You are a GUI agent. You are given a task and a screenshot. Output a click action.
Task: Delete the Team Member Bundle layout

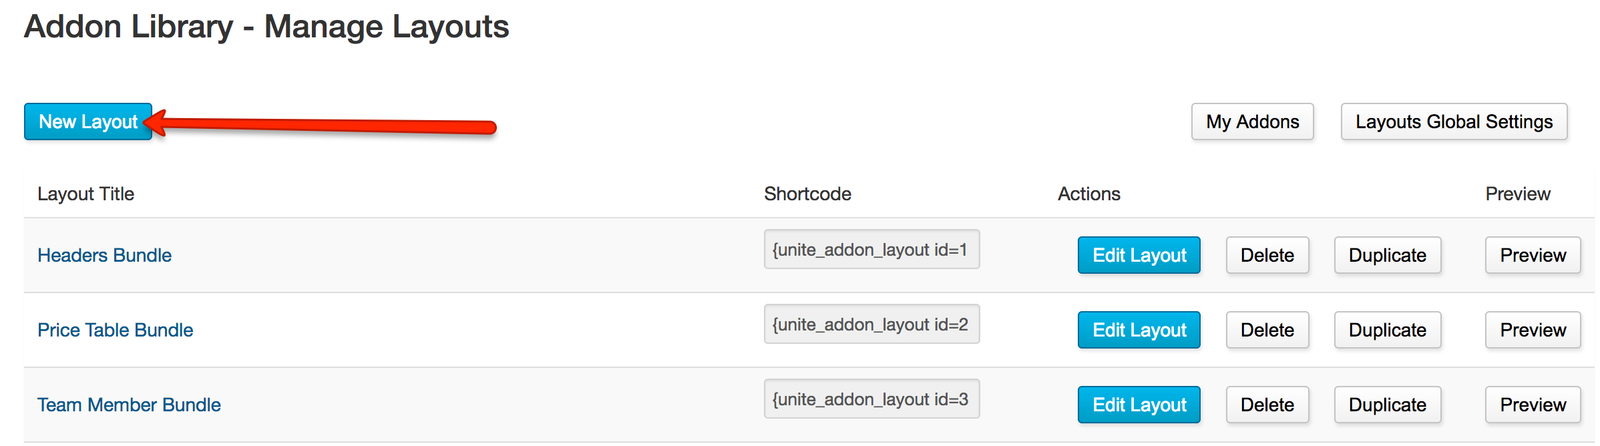1267,405
